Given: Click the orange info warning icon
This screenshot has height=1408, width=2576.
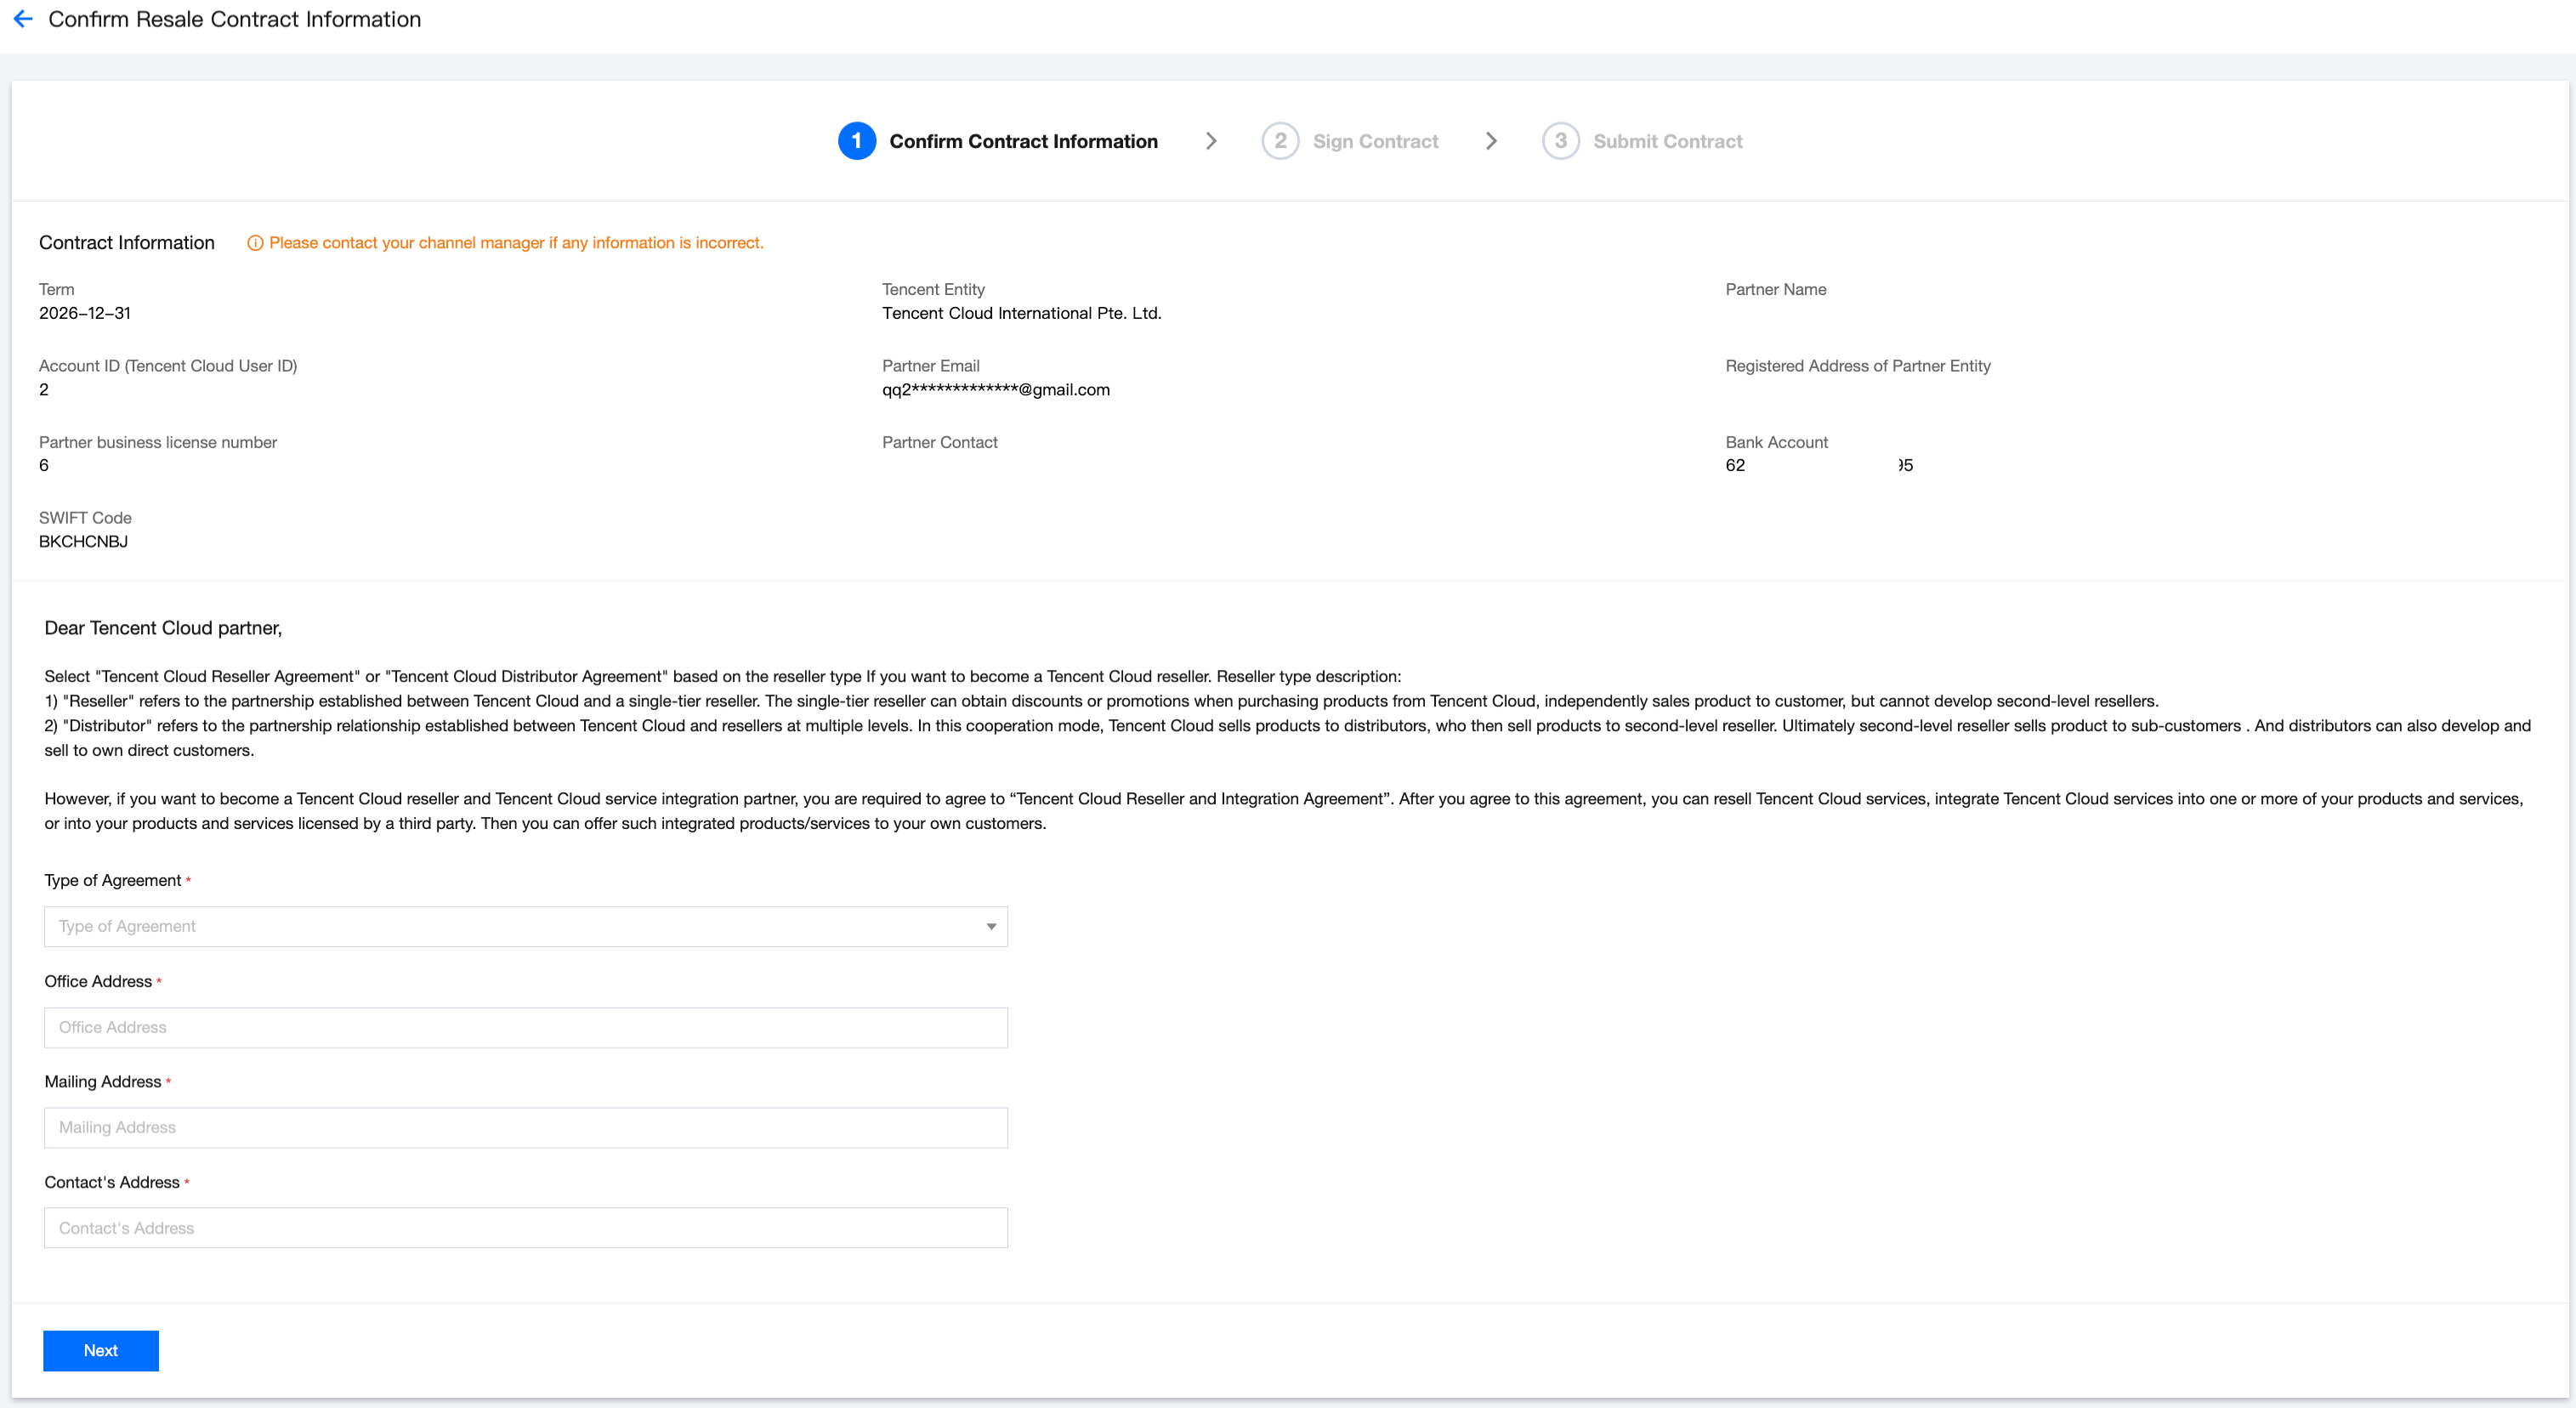Looking at the screenshot, I should (x=255, y=243).
